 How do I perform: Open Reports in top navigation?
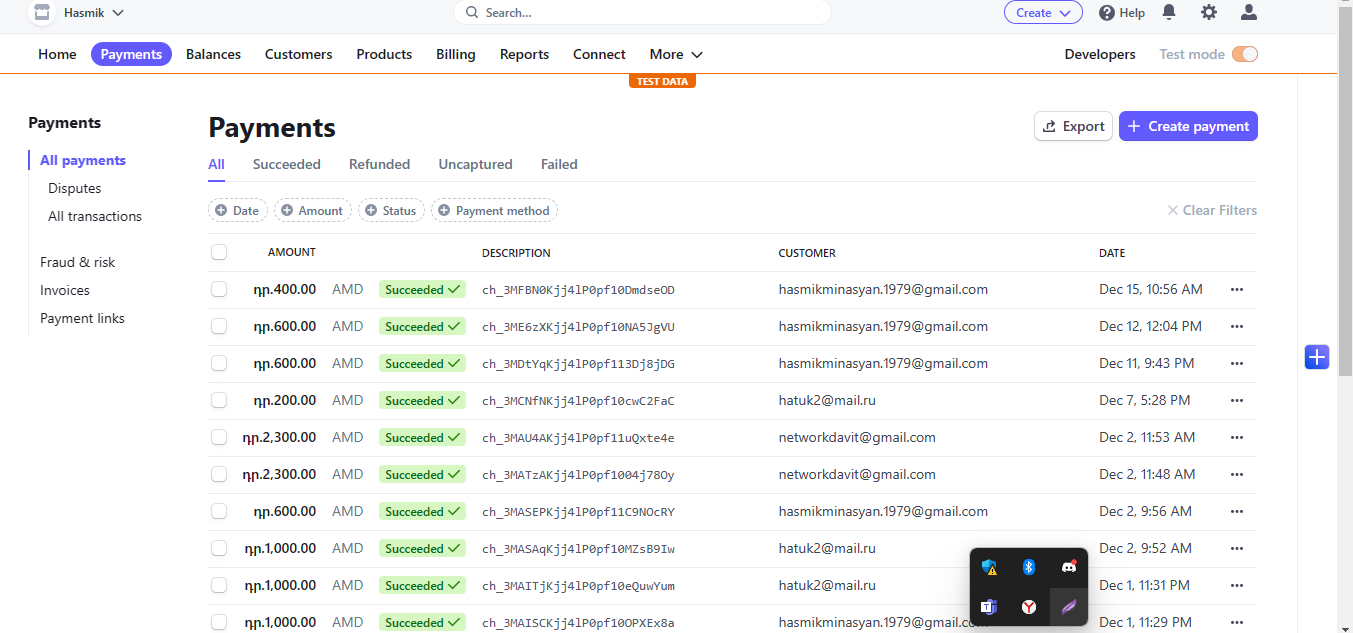524,54
